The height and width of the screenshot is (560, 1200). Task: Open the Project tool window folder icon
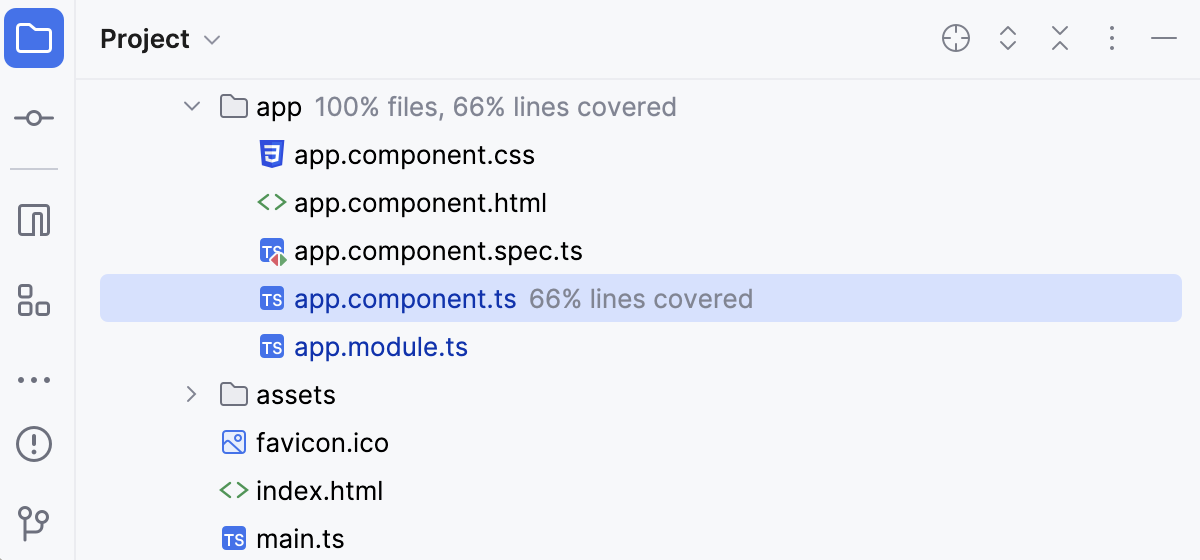pyautogui.click(x=34, y=39)
